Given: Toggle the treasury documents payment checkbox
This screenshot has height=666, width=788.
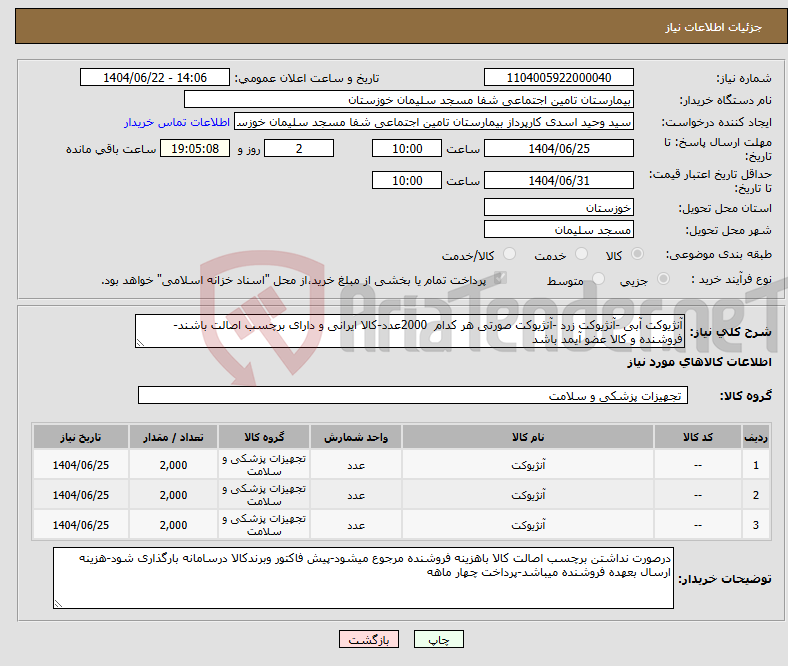Looking at the screenshot, I should pyautogui.click(x=500, y=280).
